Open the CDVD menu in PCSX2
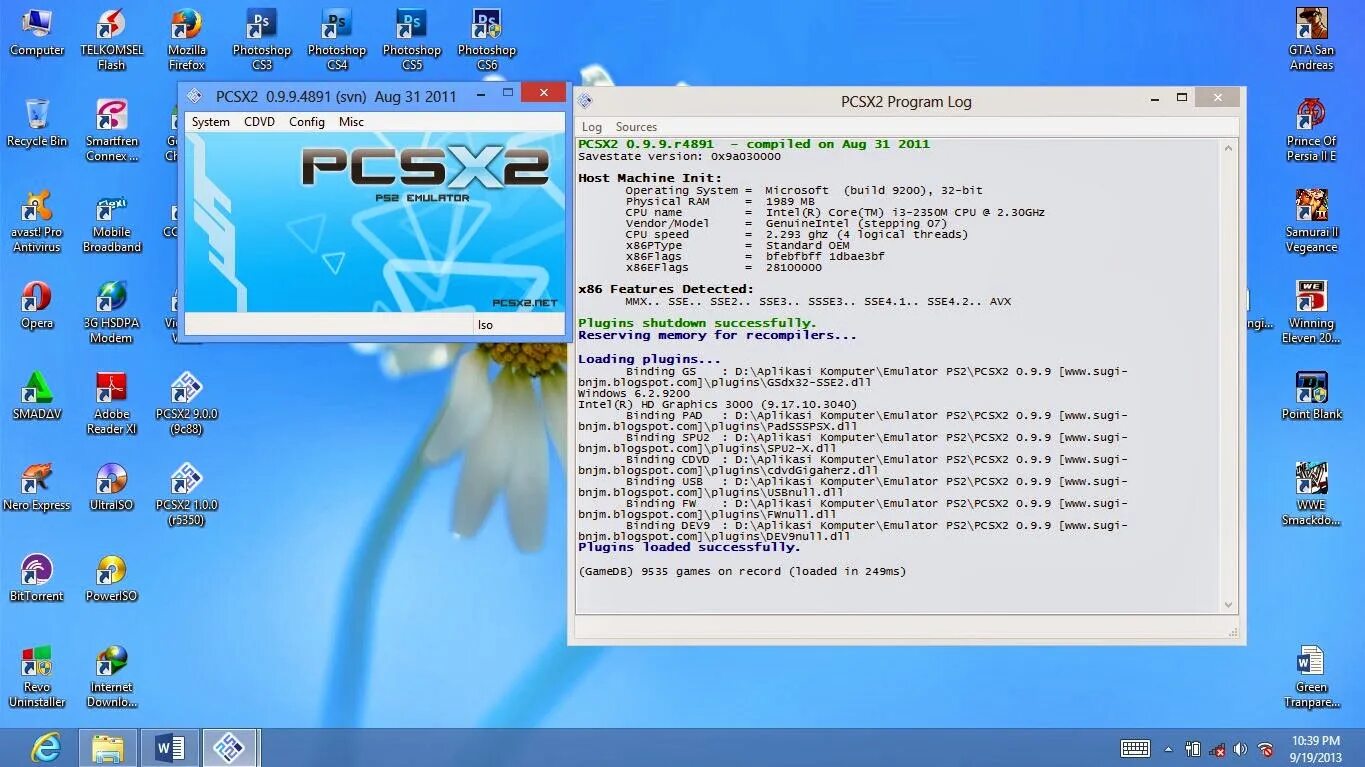 click(259, 121)
